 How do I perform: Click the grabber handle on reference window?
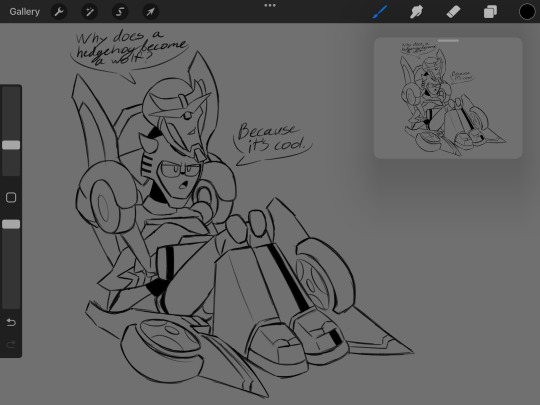pos(448,41)
